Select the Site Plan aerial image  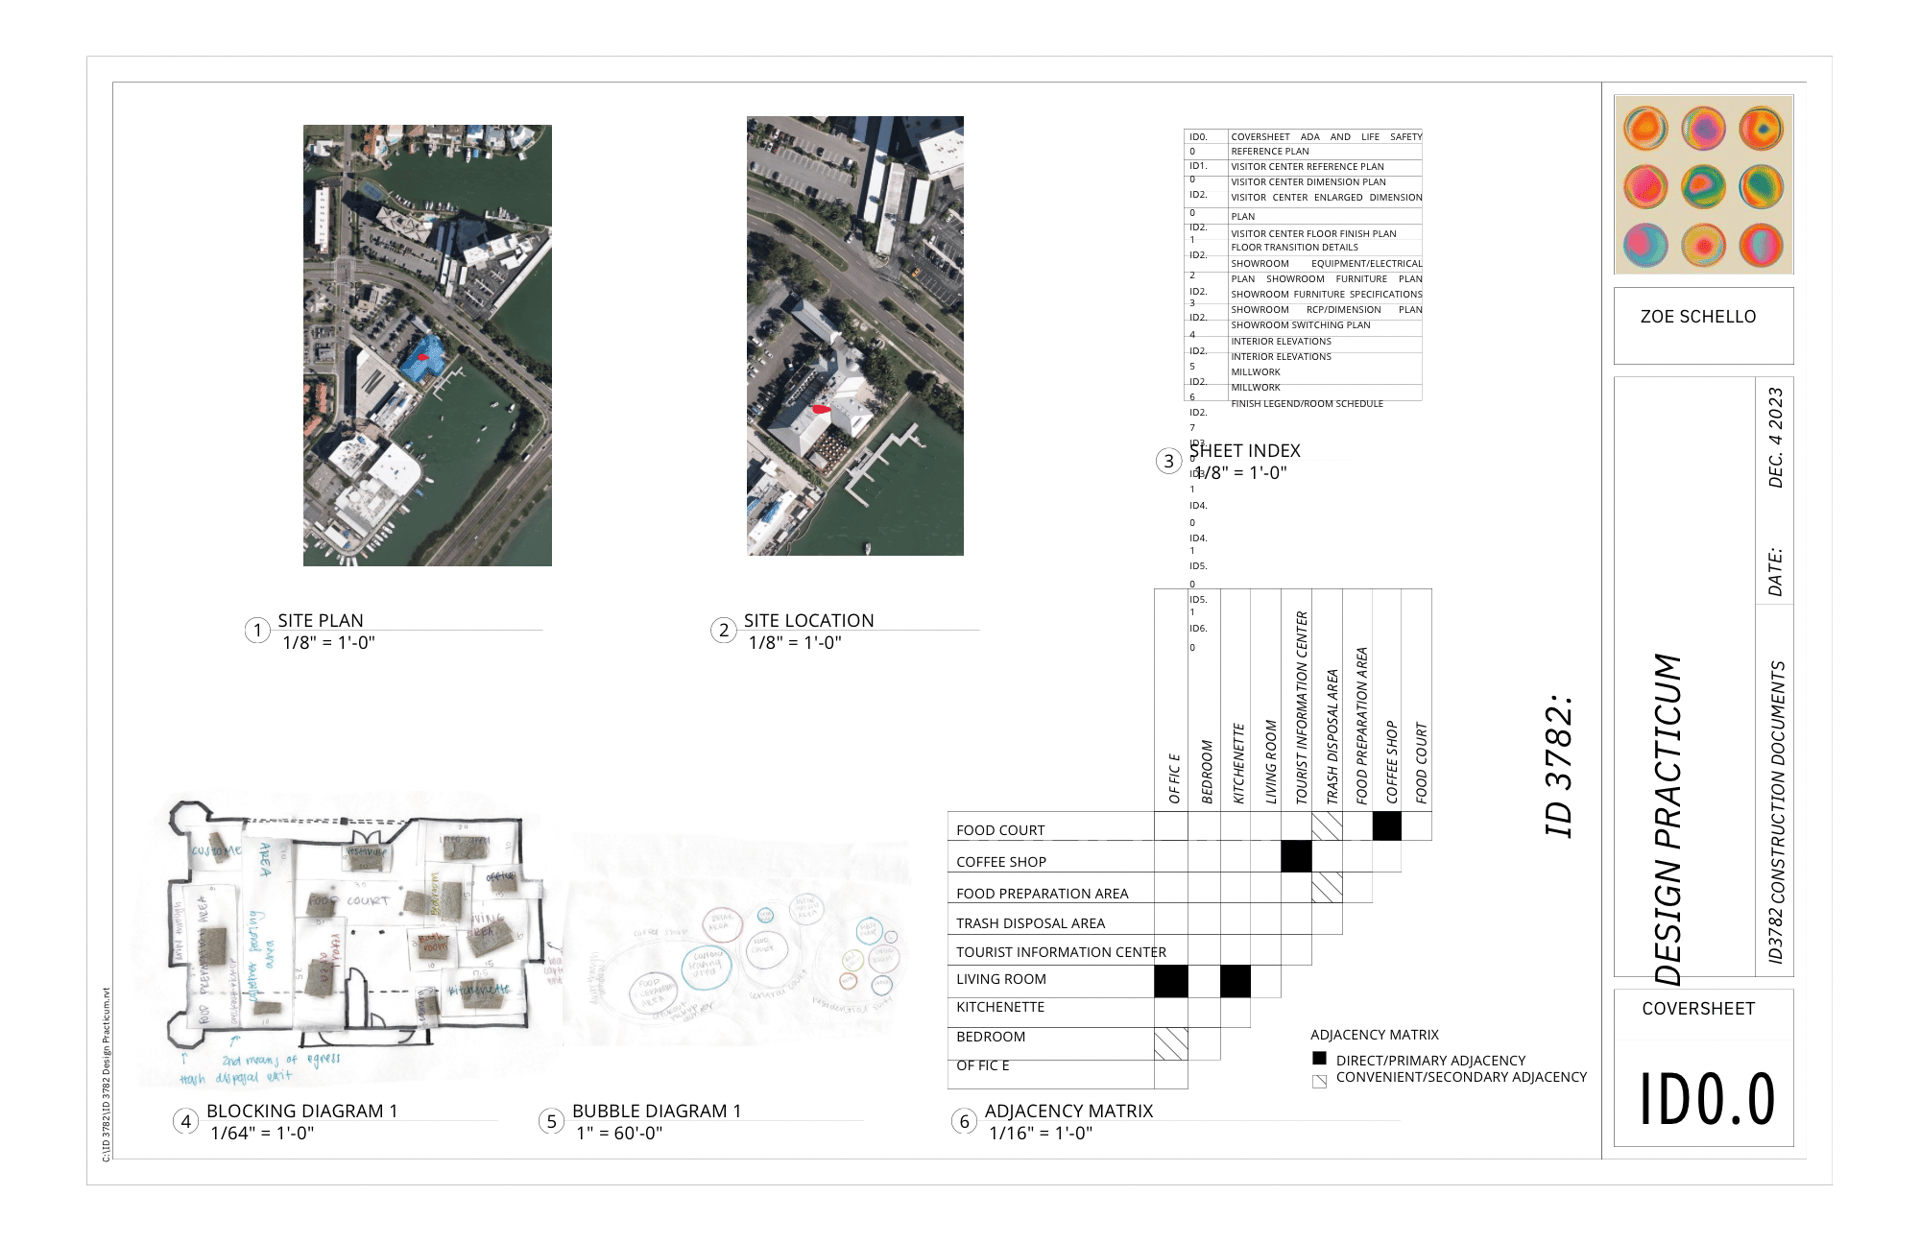click(427, 345)
